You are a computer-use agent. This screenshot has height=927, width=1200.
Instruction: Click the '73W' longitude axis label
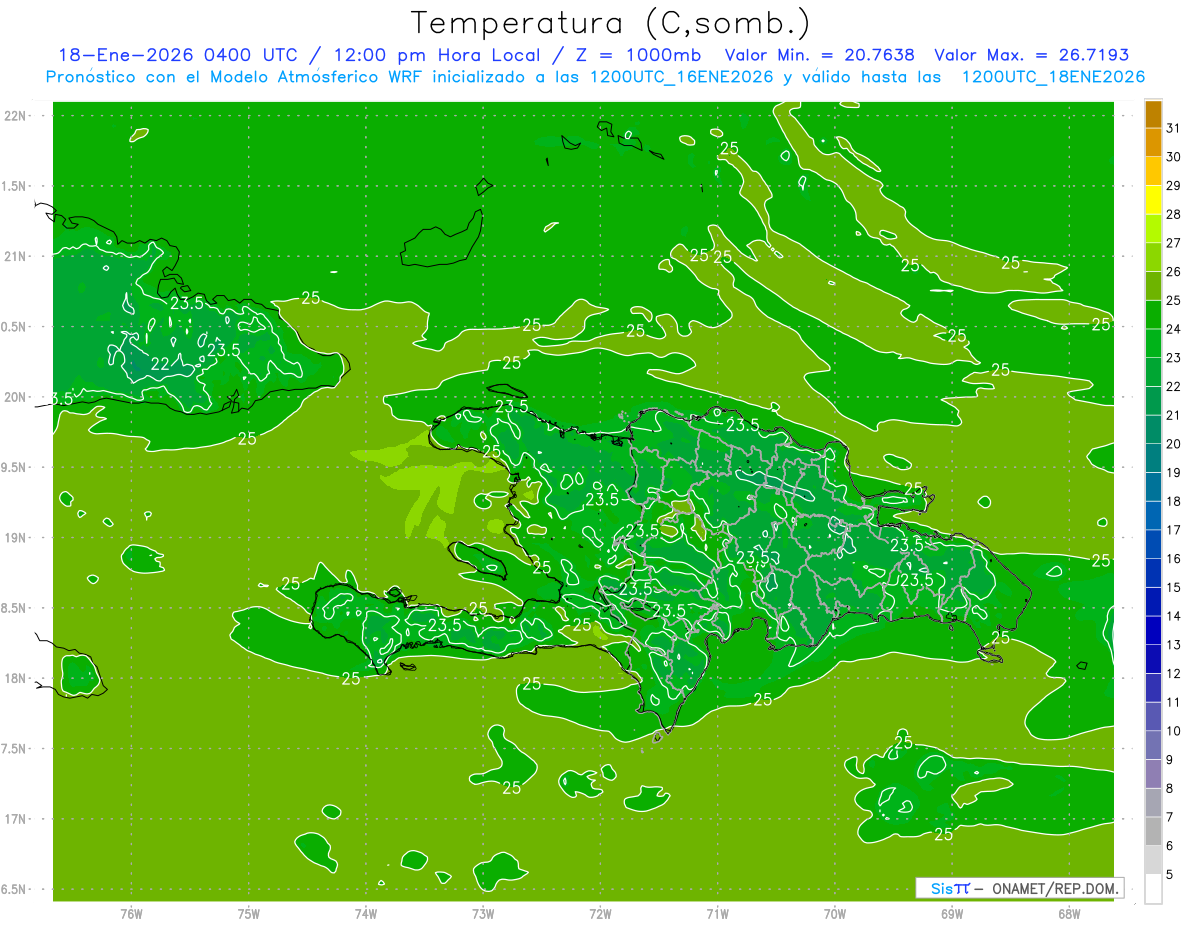click(483, 913)
